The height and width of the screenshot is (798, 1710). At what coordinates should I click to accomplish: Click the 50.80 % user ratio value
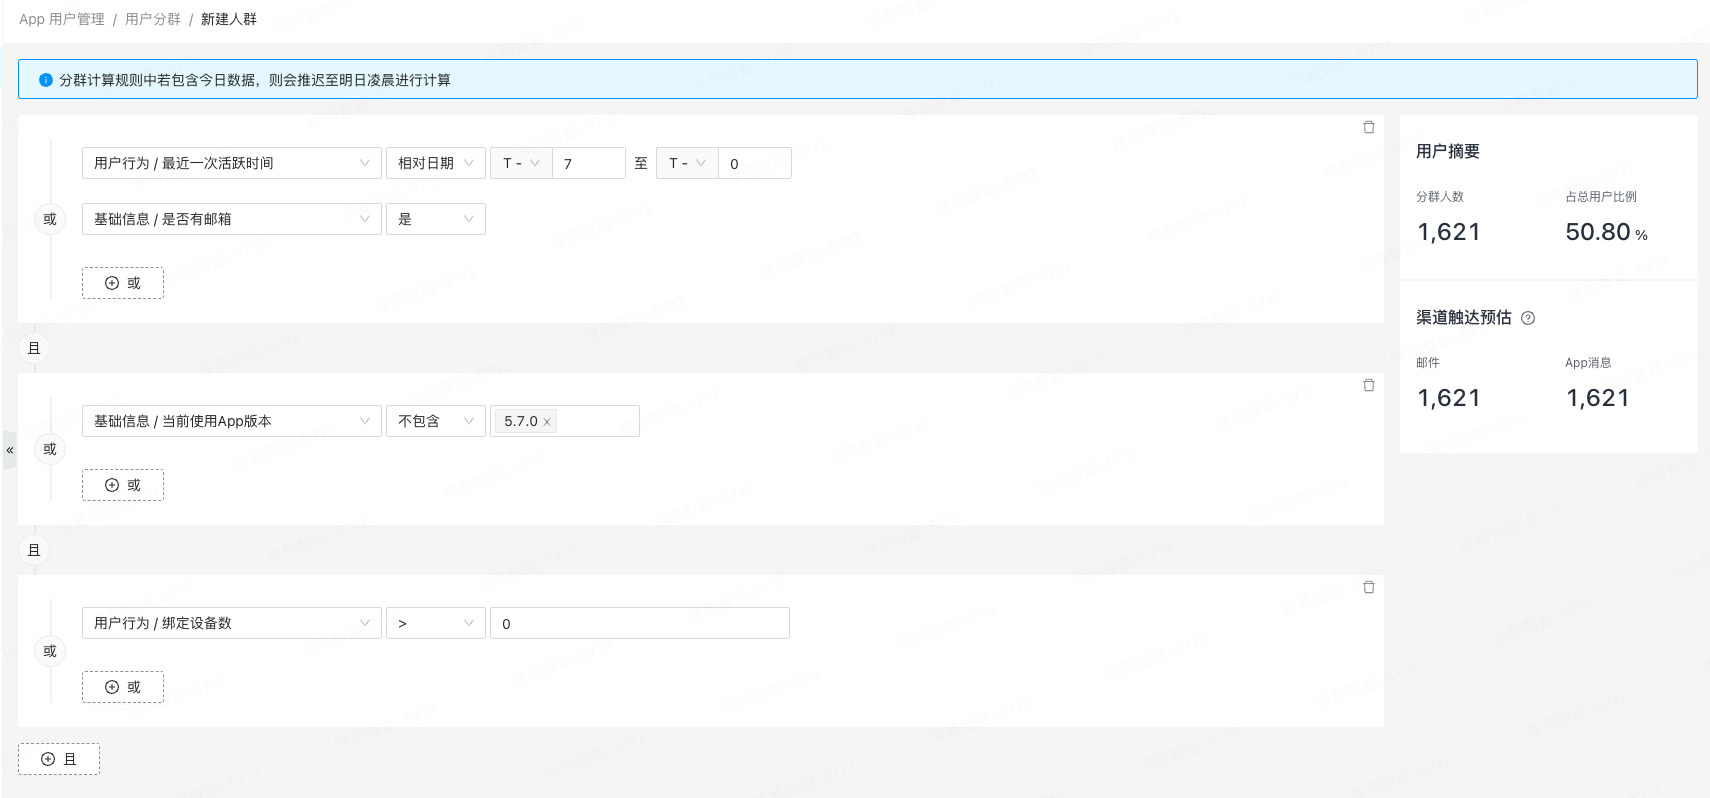1606,232
